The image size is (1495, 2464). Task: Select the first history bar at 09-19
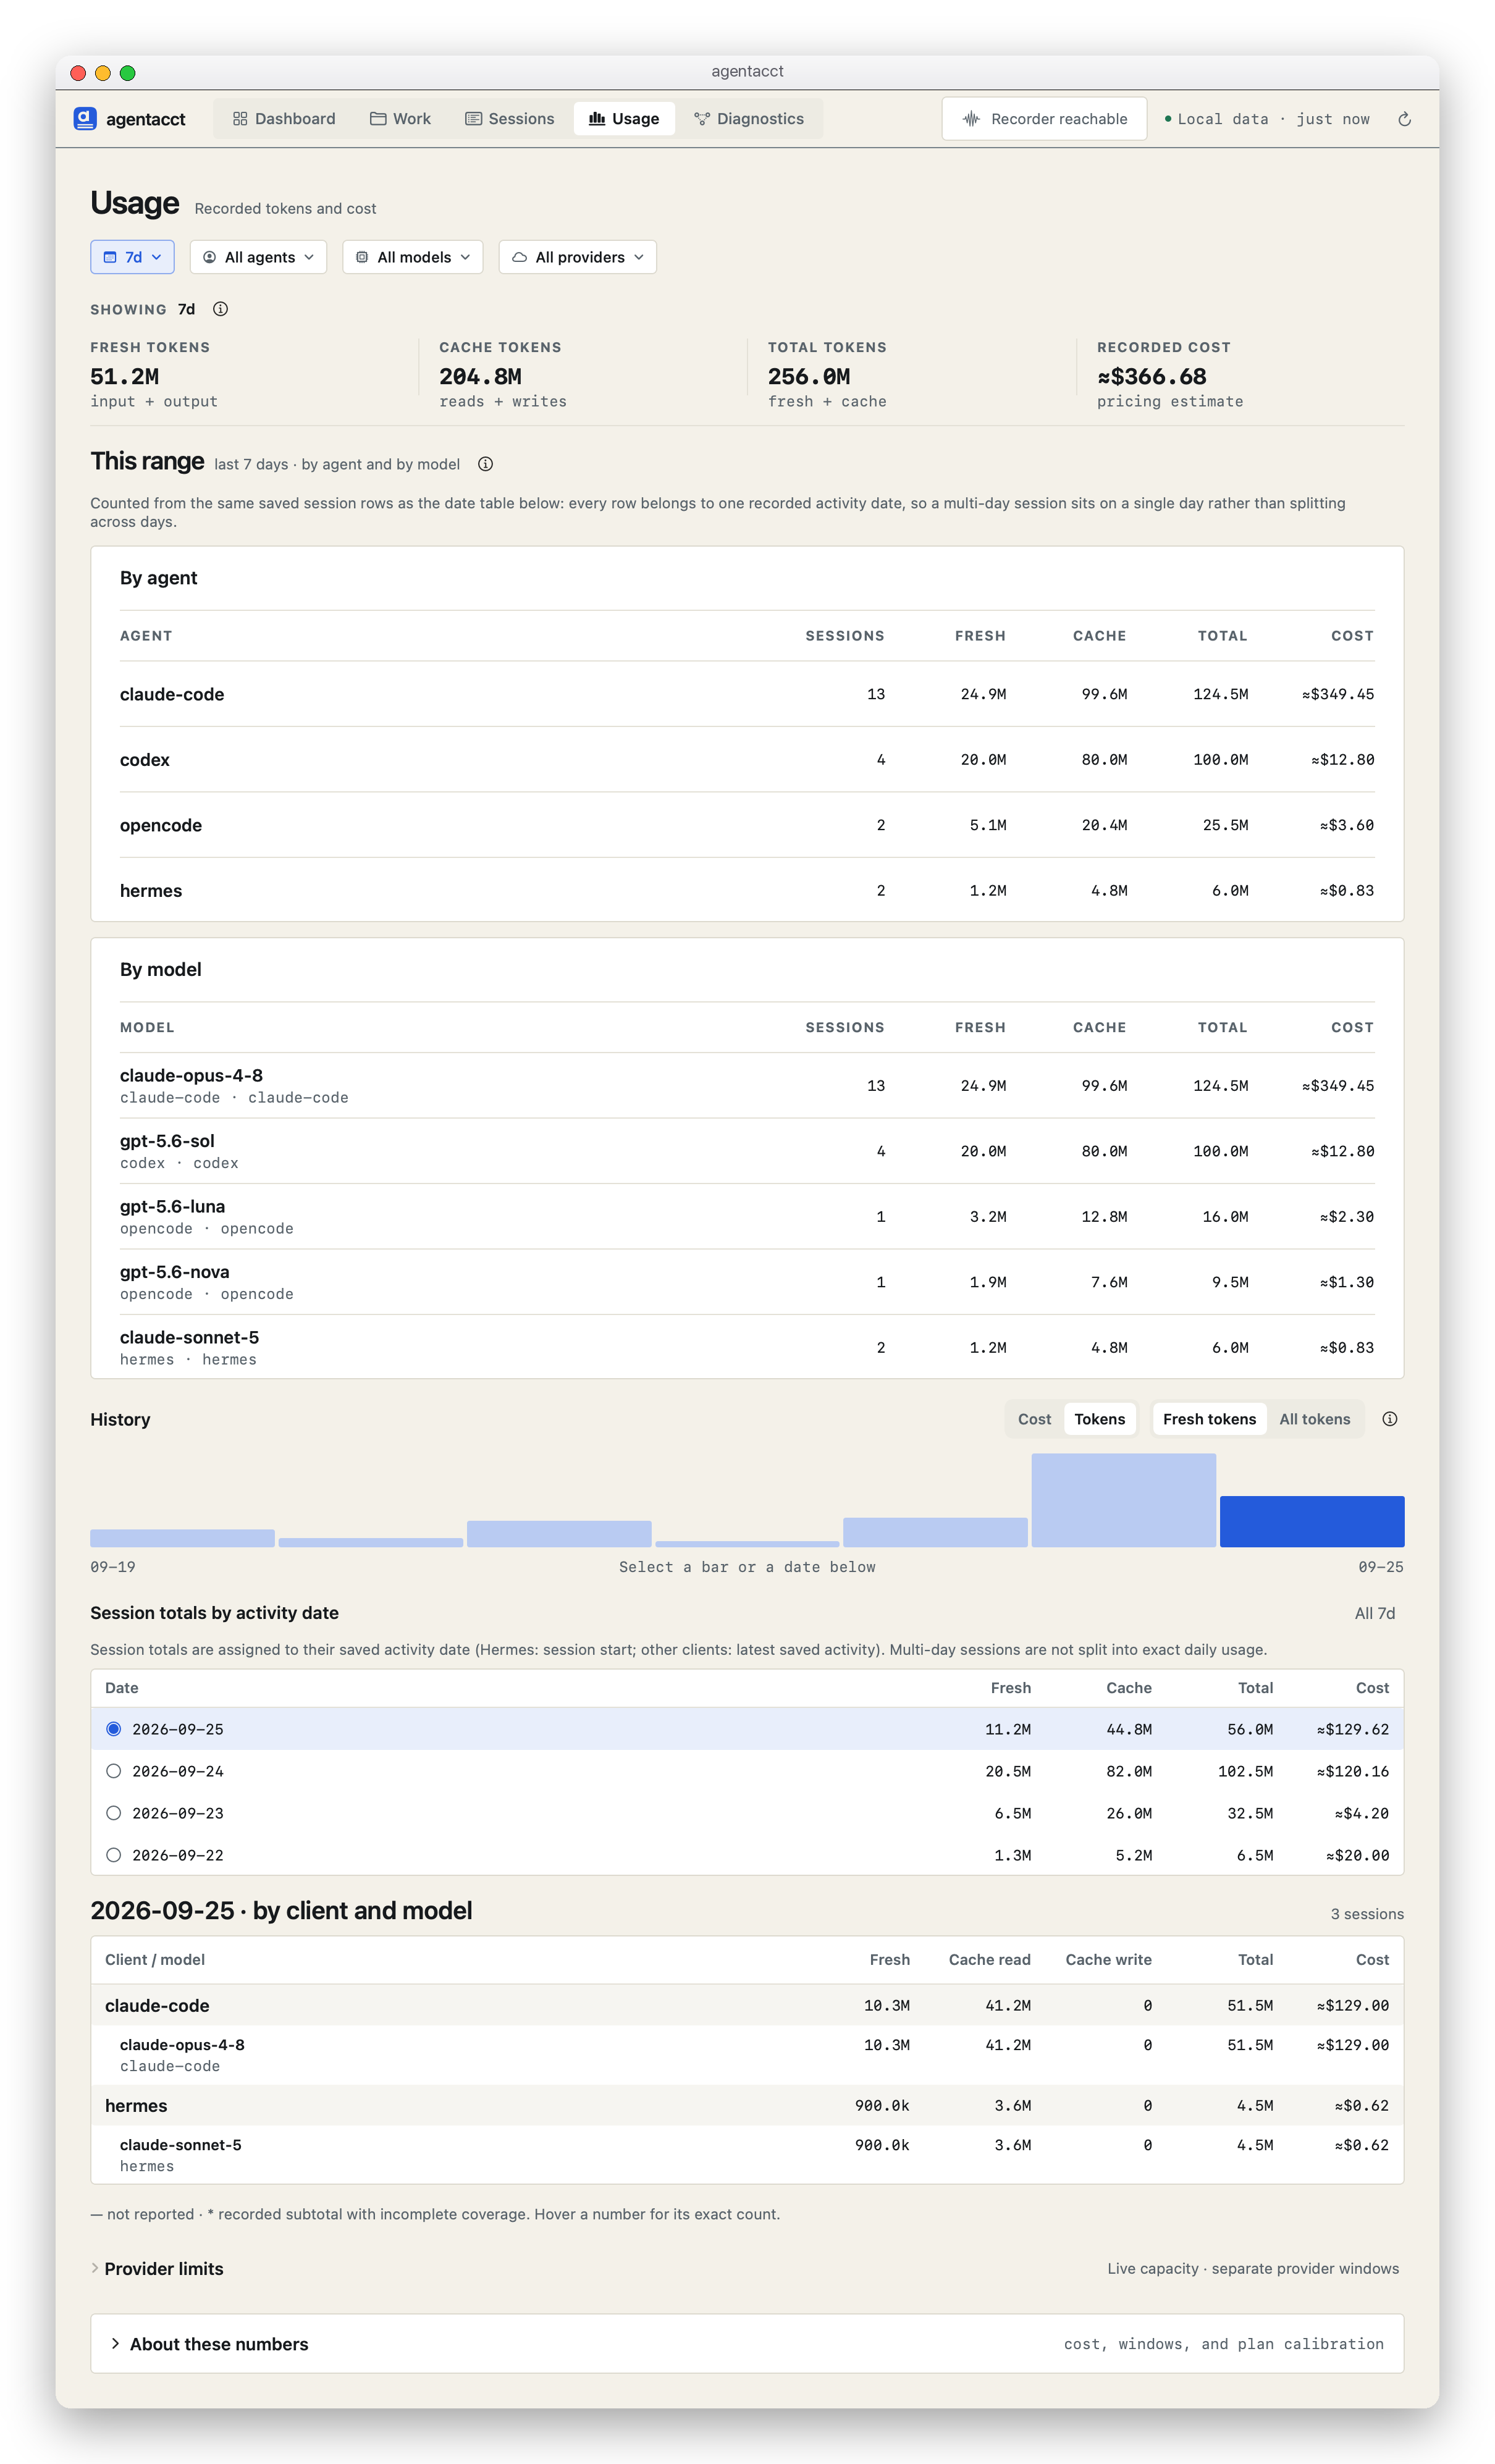click(182, 1538)
